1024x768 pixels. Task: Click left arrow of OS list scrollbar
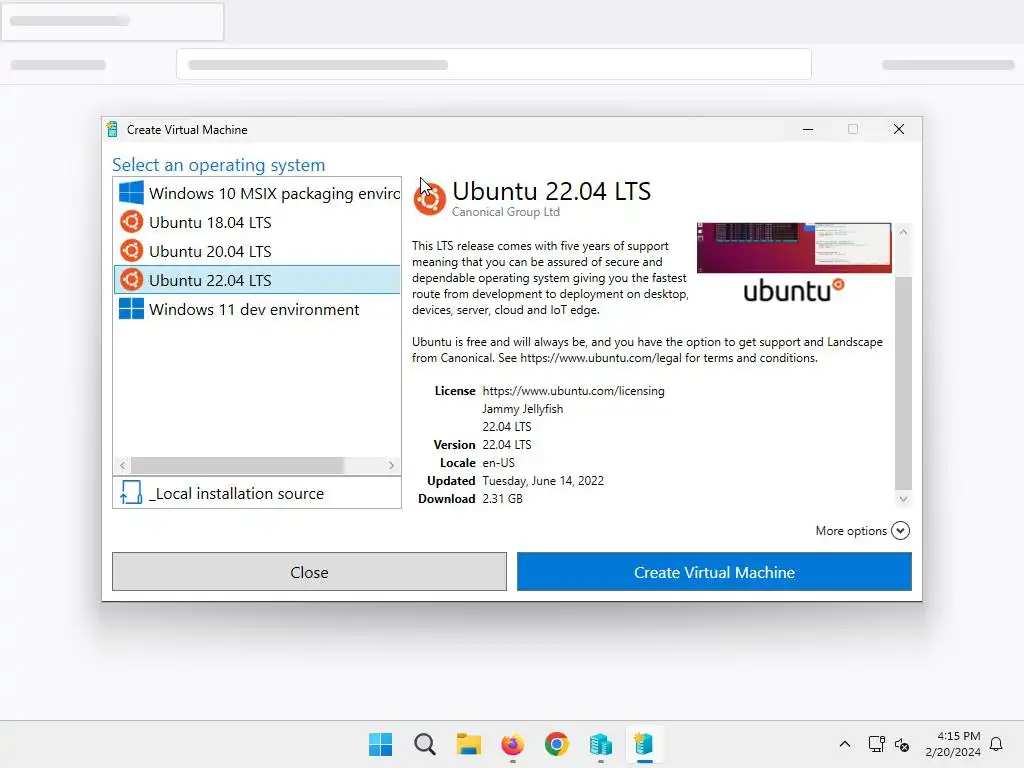pyautogui.click(x=122, y=465)
